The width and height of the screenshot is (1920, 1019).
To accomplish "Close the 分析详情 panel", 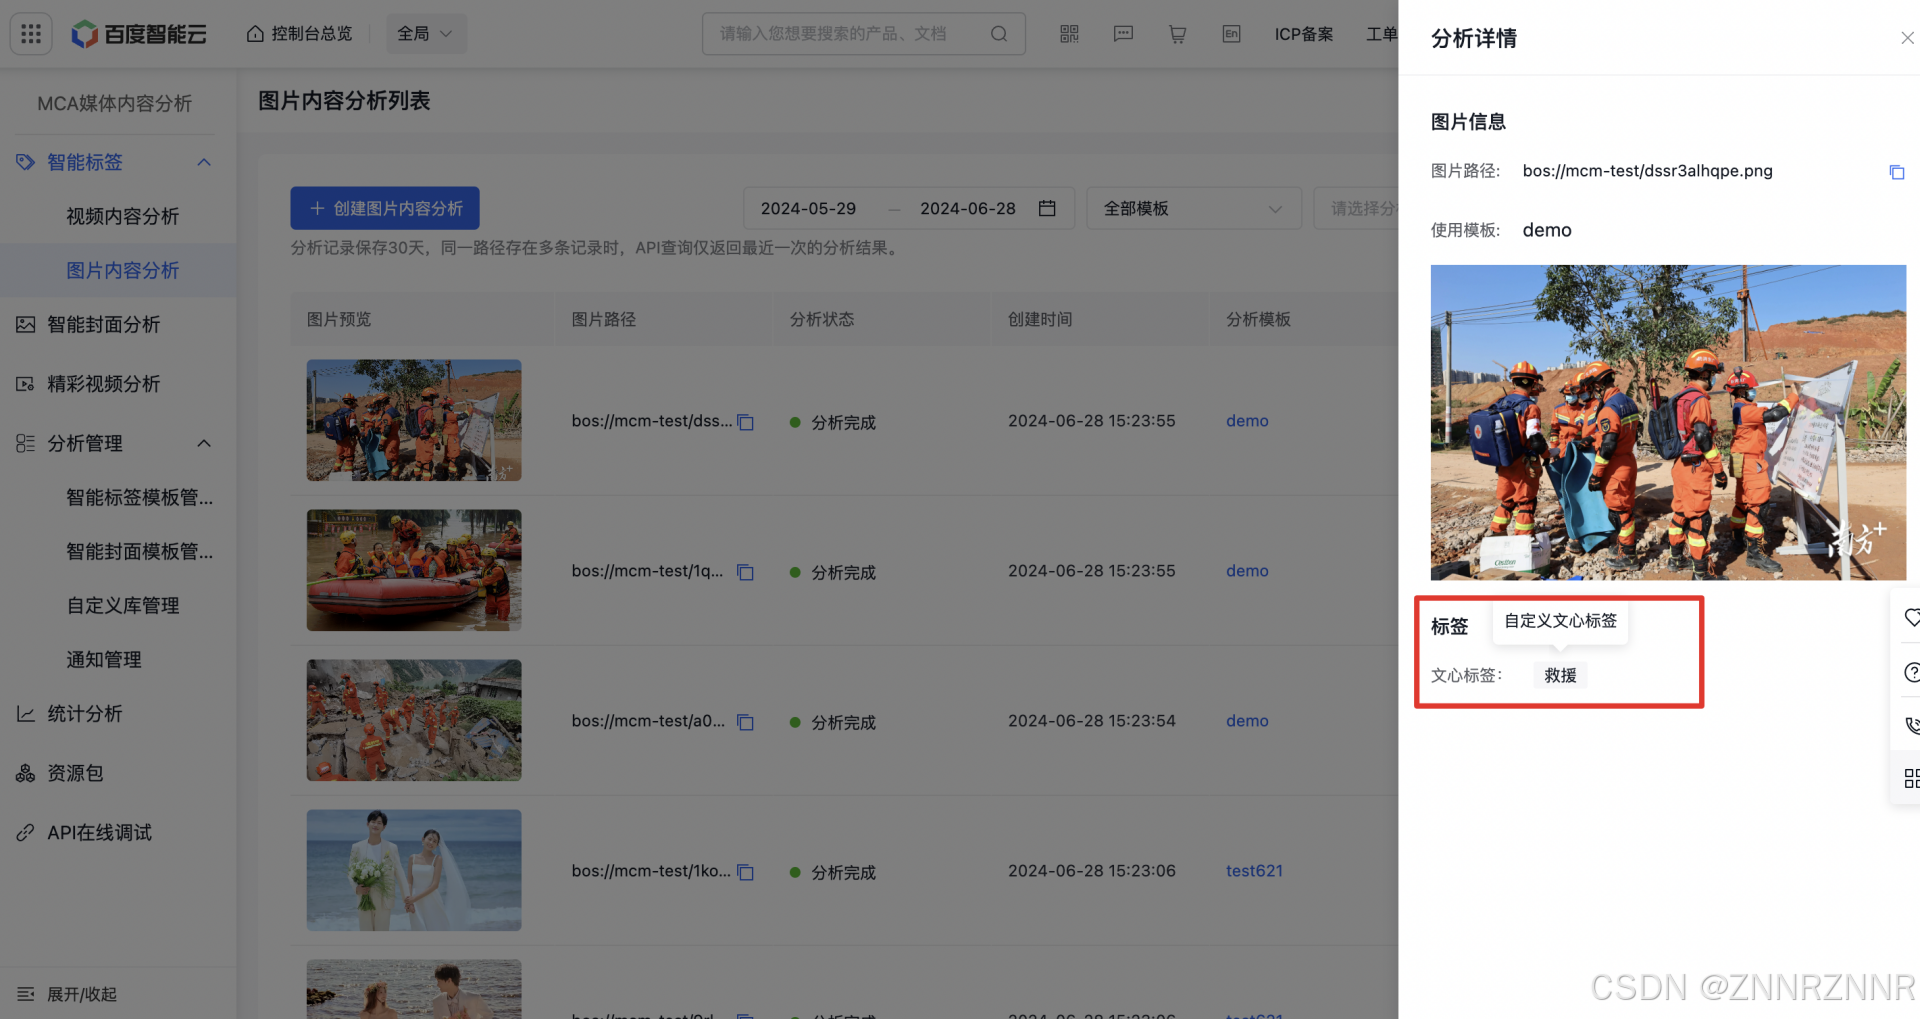I will coord(1906,38).
